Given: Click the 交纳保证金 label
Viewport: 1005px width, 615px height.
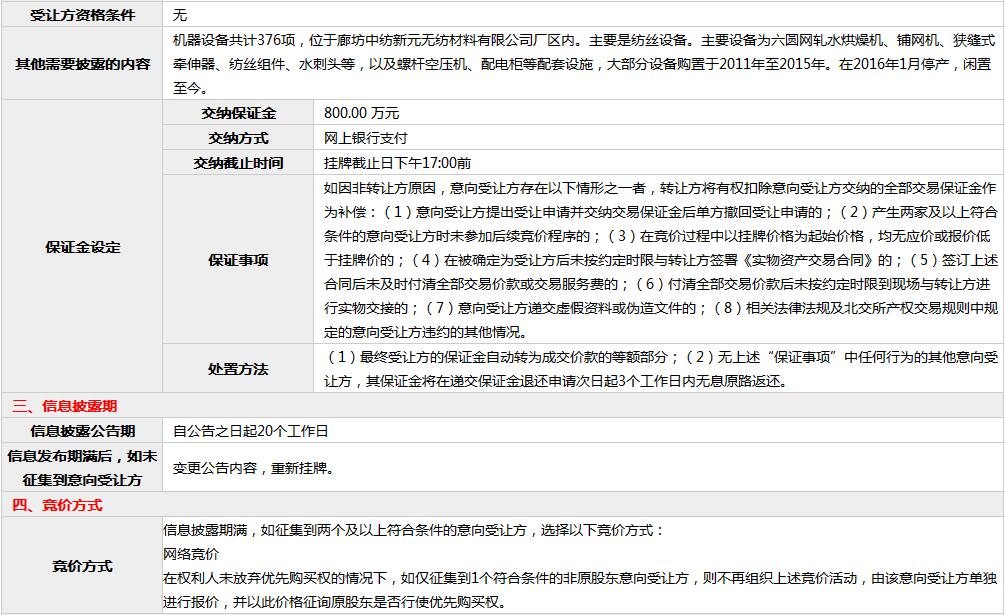Looking at the screenshot, I should tap(238, 113).
